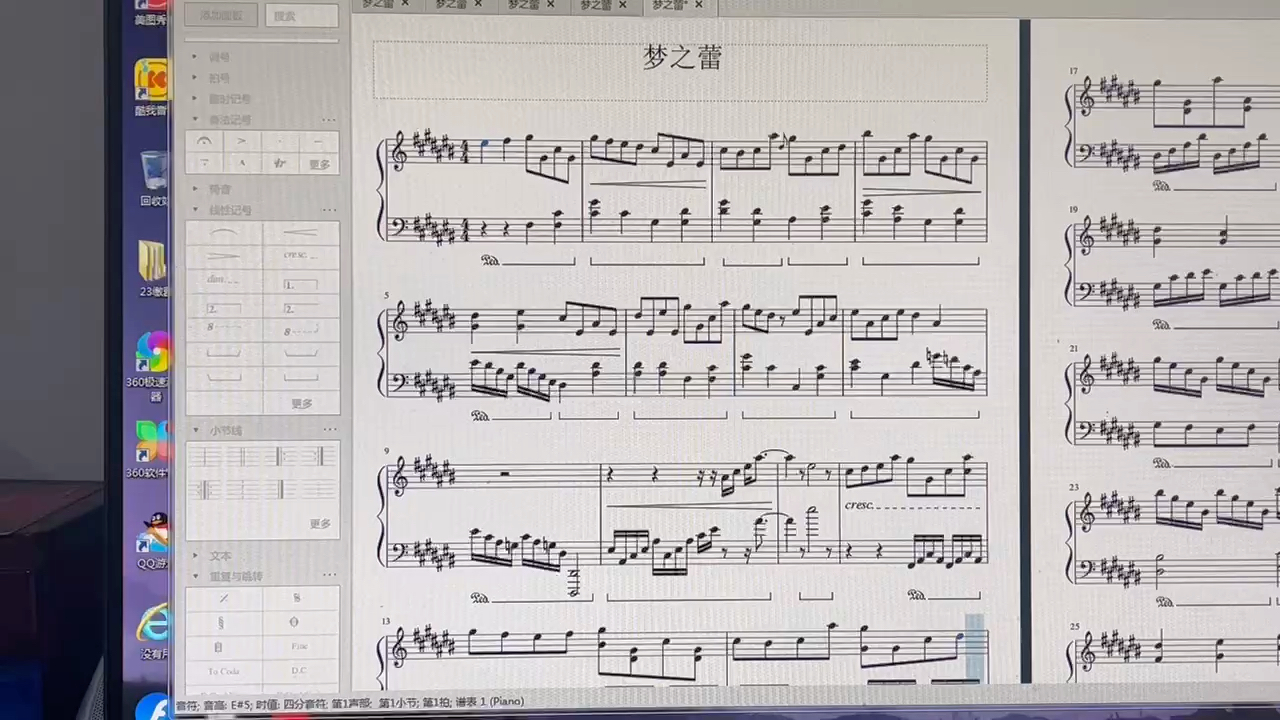The height and width of the screenshot is (720, 1280).
Task: Collapse the 重复与跳转 palette section
Action: [x=234, y=577]
